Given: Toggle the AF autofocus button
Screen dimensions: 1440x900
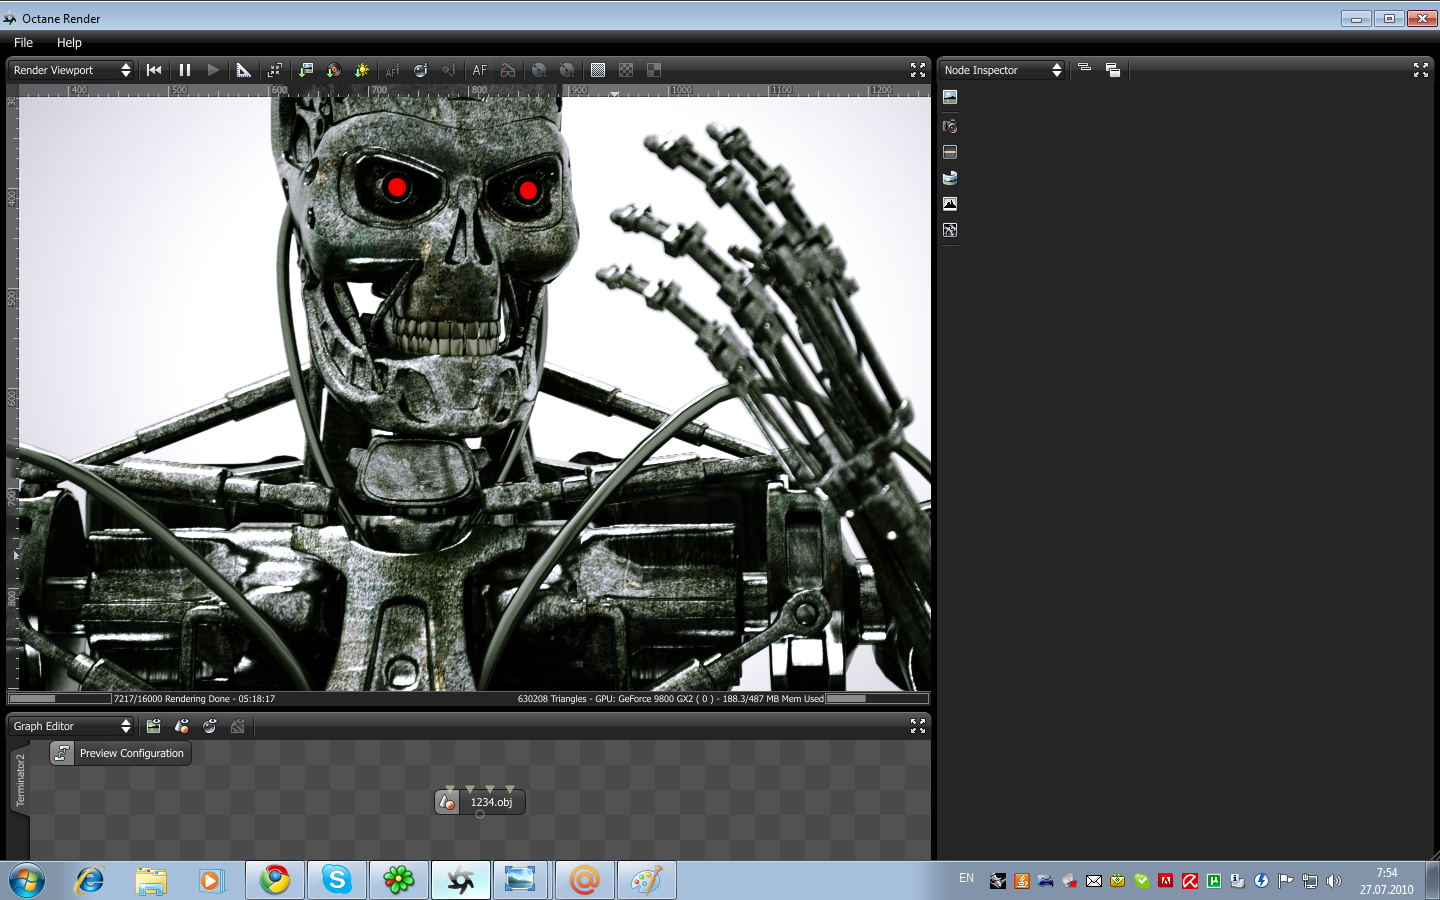Looking at the screenshot, I should pyautogui.click(x=480, y=70).
